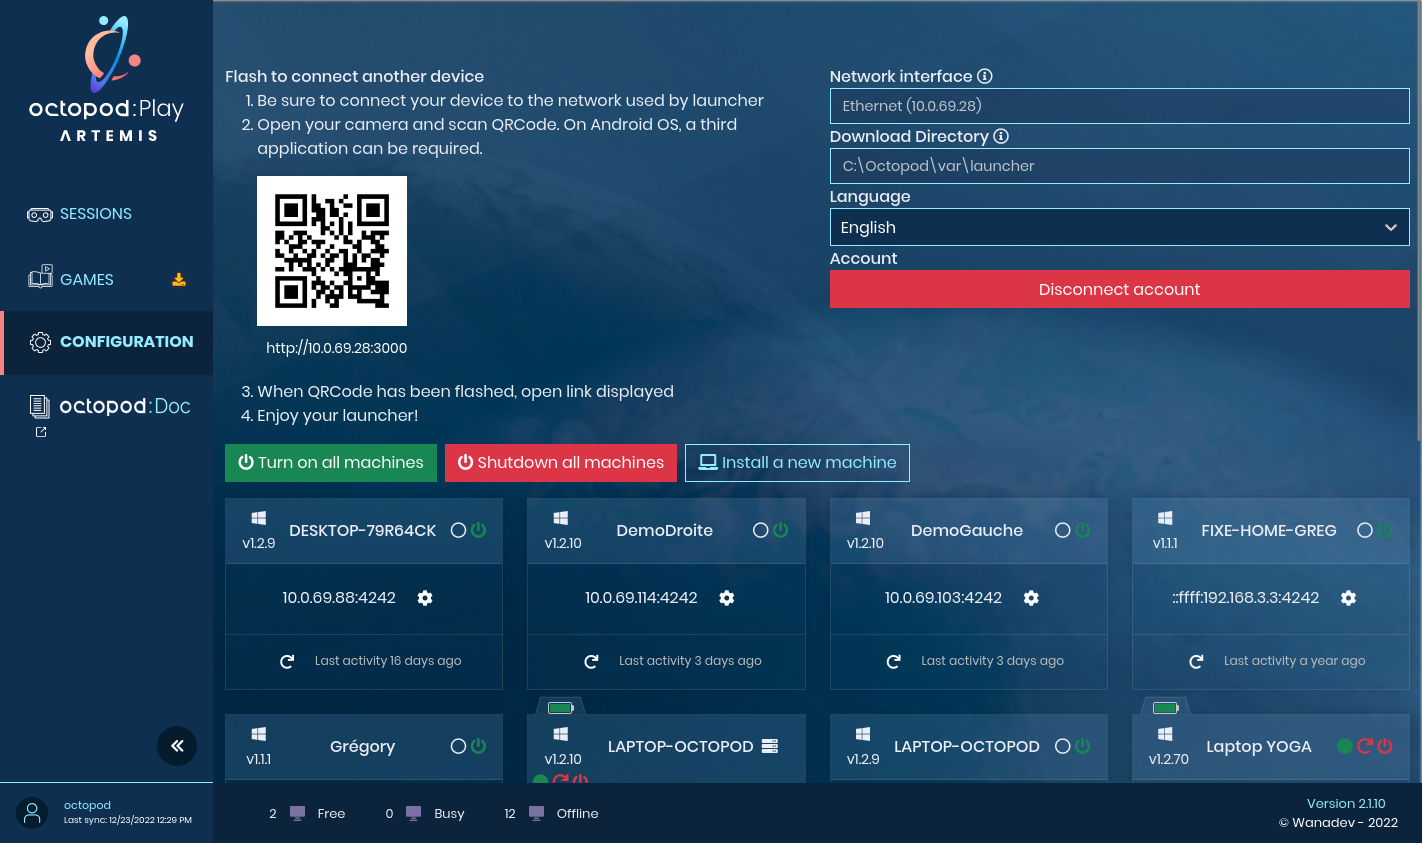Open settings gear for 10.0.69.114:4242

pyautogui.click(x=727, y=598)
